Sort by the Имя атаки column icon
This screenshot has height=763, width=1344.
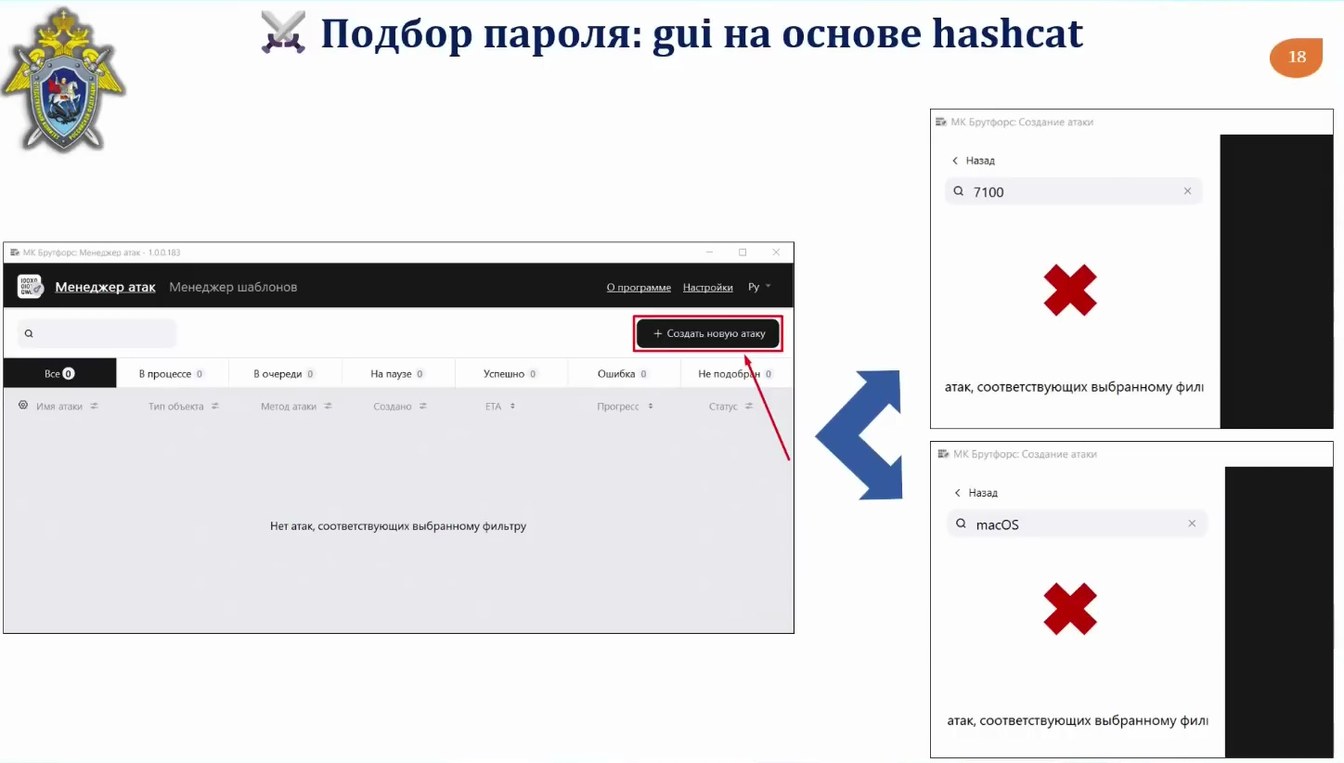[94, 406]
